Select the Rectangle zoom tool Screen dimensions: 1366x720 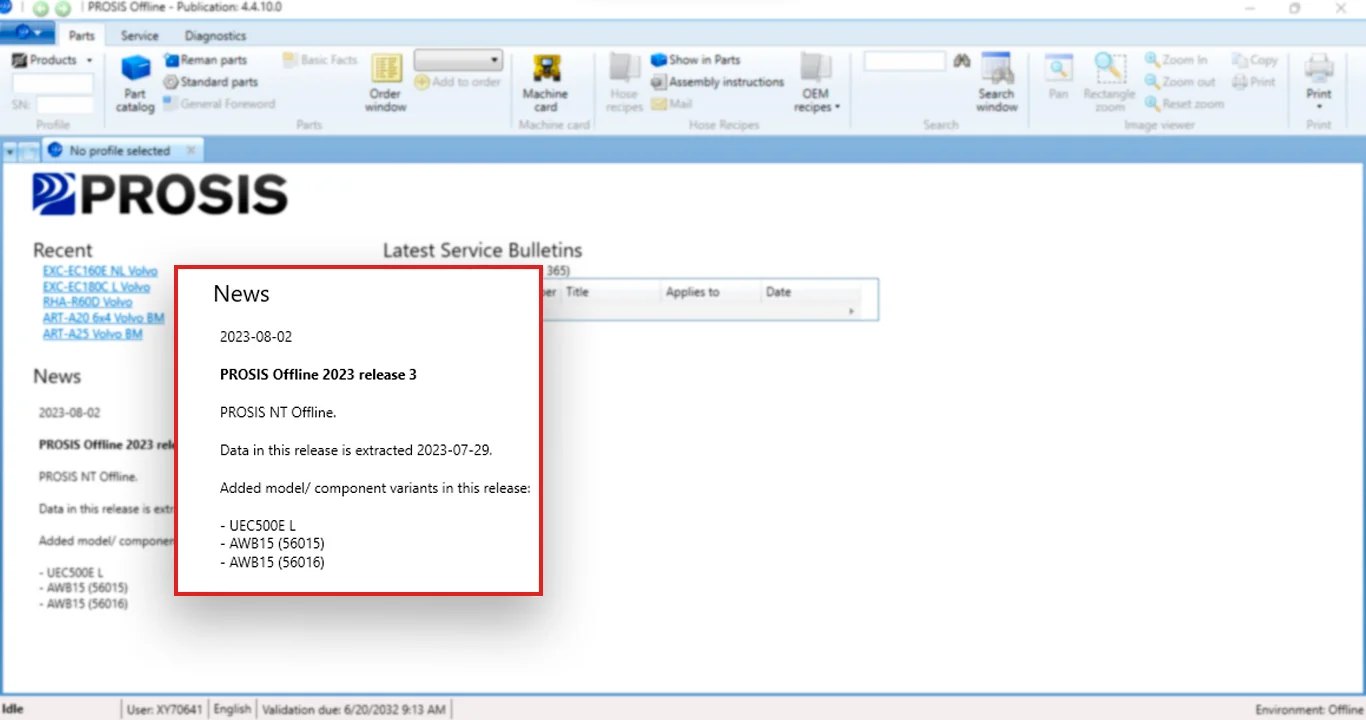pos(1109,83)
